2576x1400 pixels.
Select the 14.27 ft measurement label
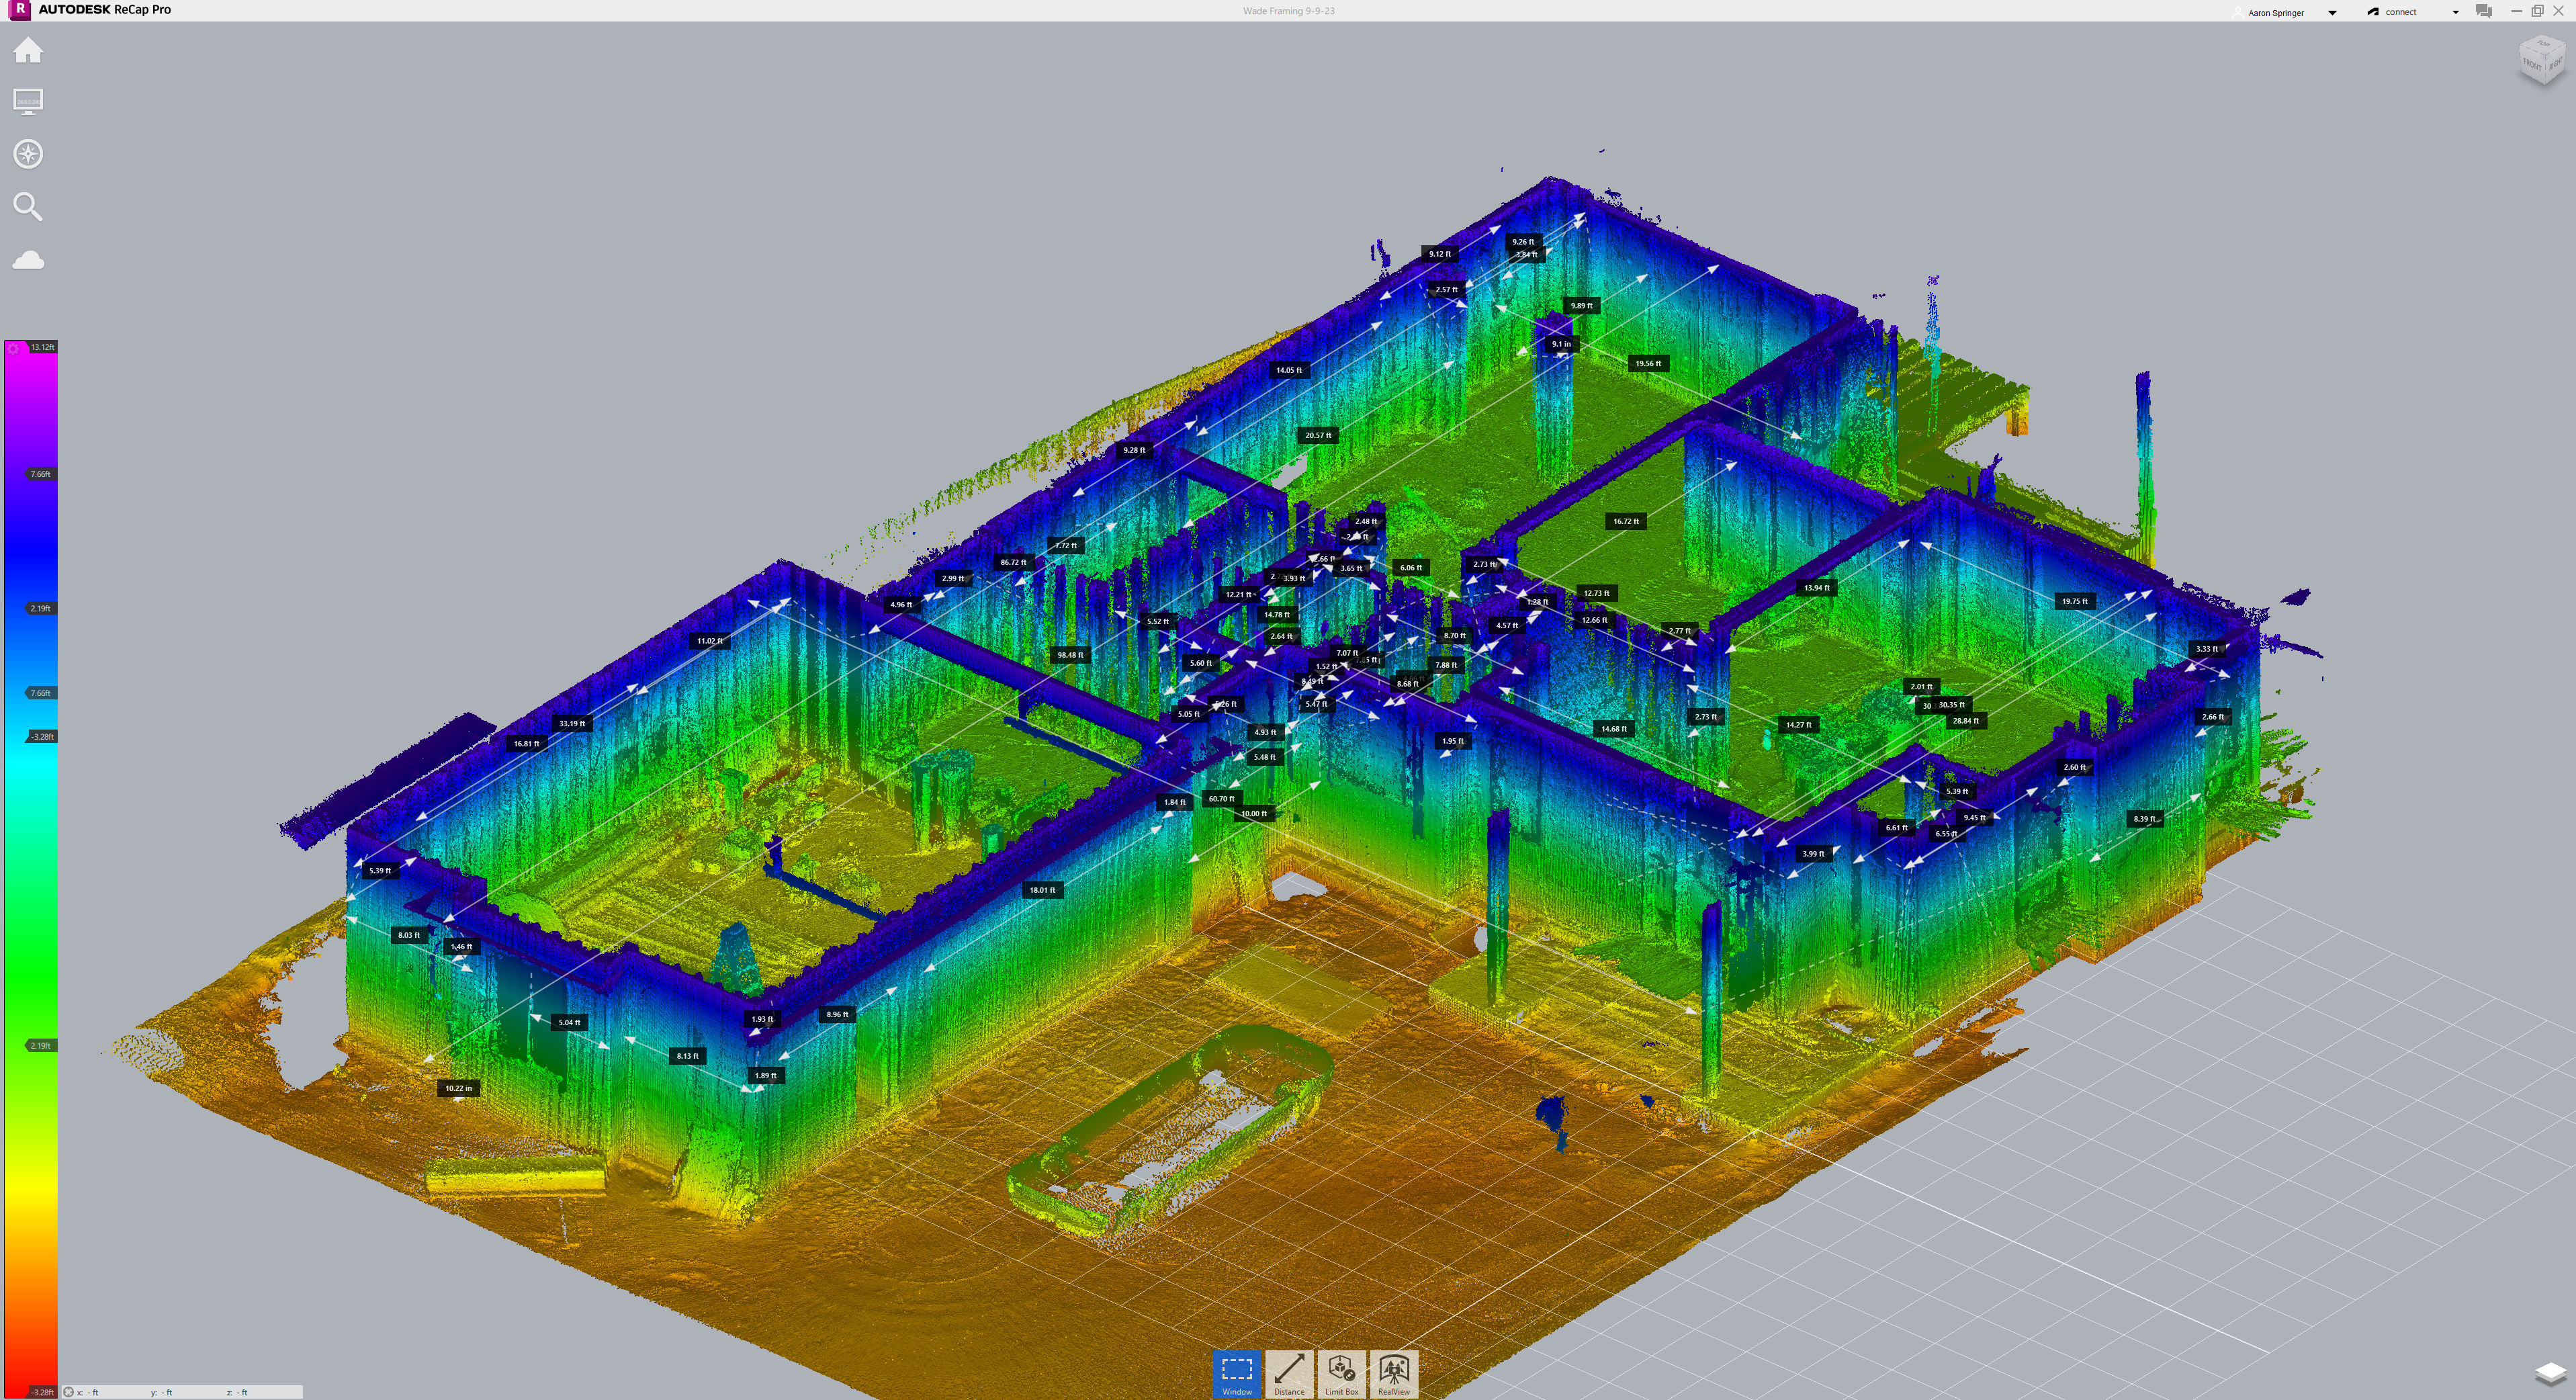click(x=1798, y=724)
